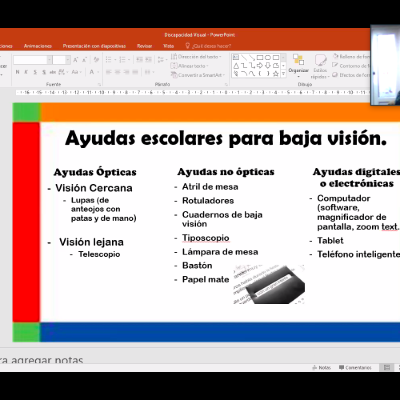Click the slide title Ayudas escolares para baja visión
400x400 pixels.
226,138
